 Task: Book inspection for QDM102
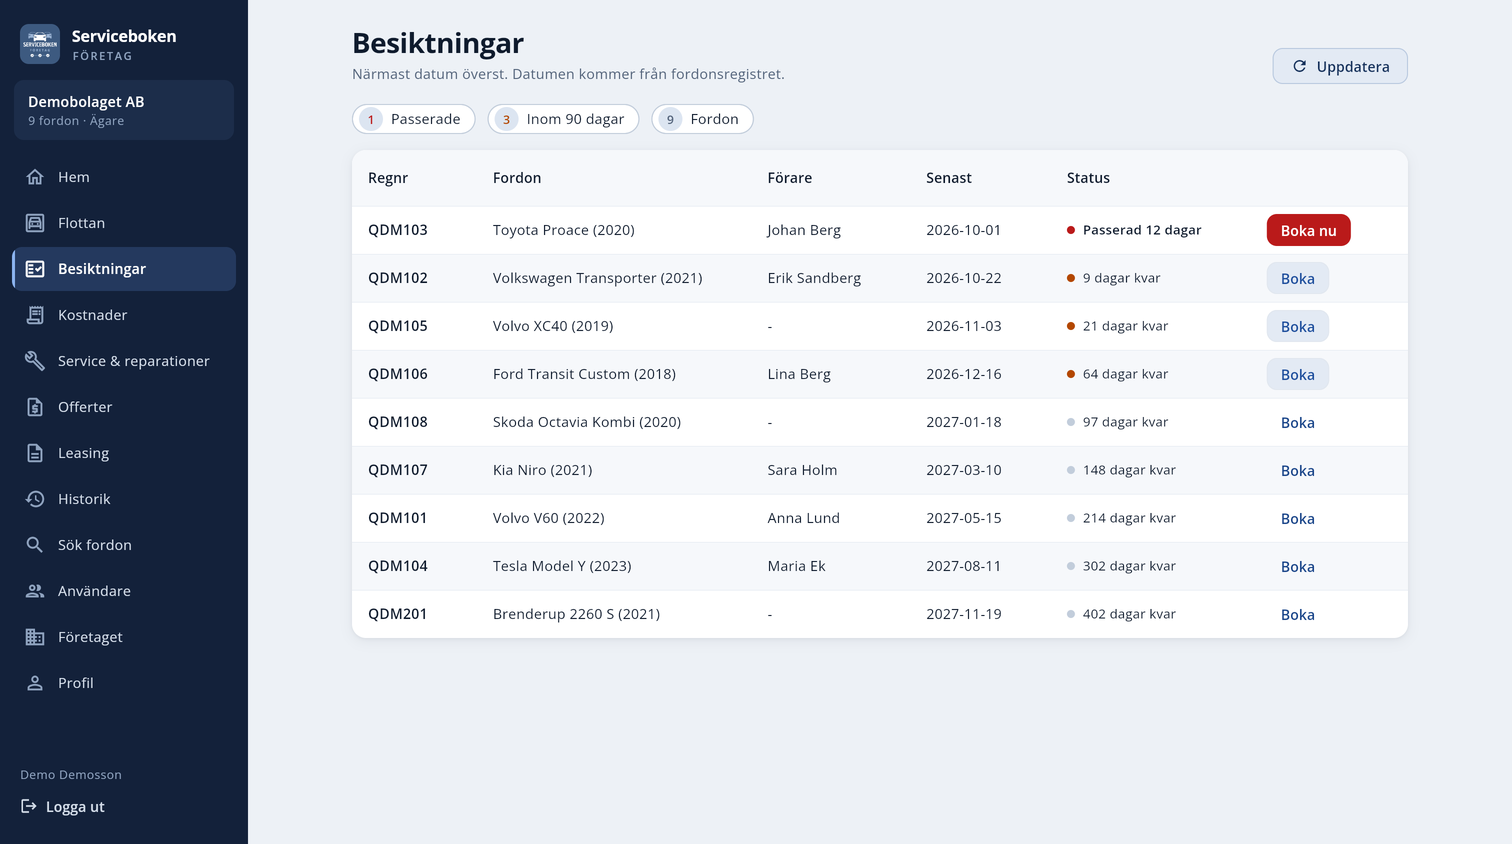1297,278
